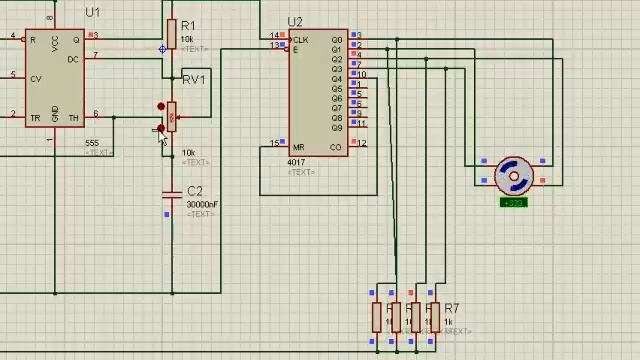Click the CO pin label on U2
The height and width of the screenshot is (360, 640).
click(x=336, y=147)
